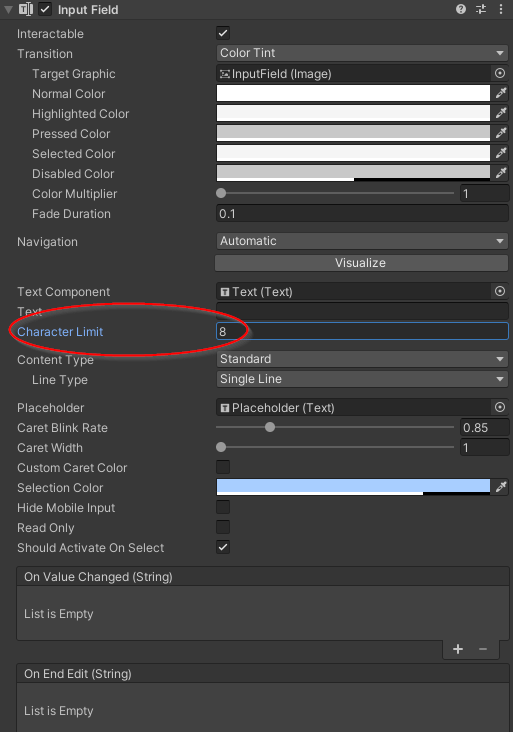The height and width of the screenshot is (732, 513).
Task: Toggle the Interactable checkbox
Action: [x=223, y=33]
